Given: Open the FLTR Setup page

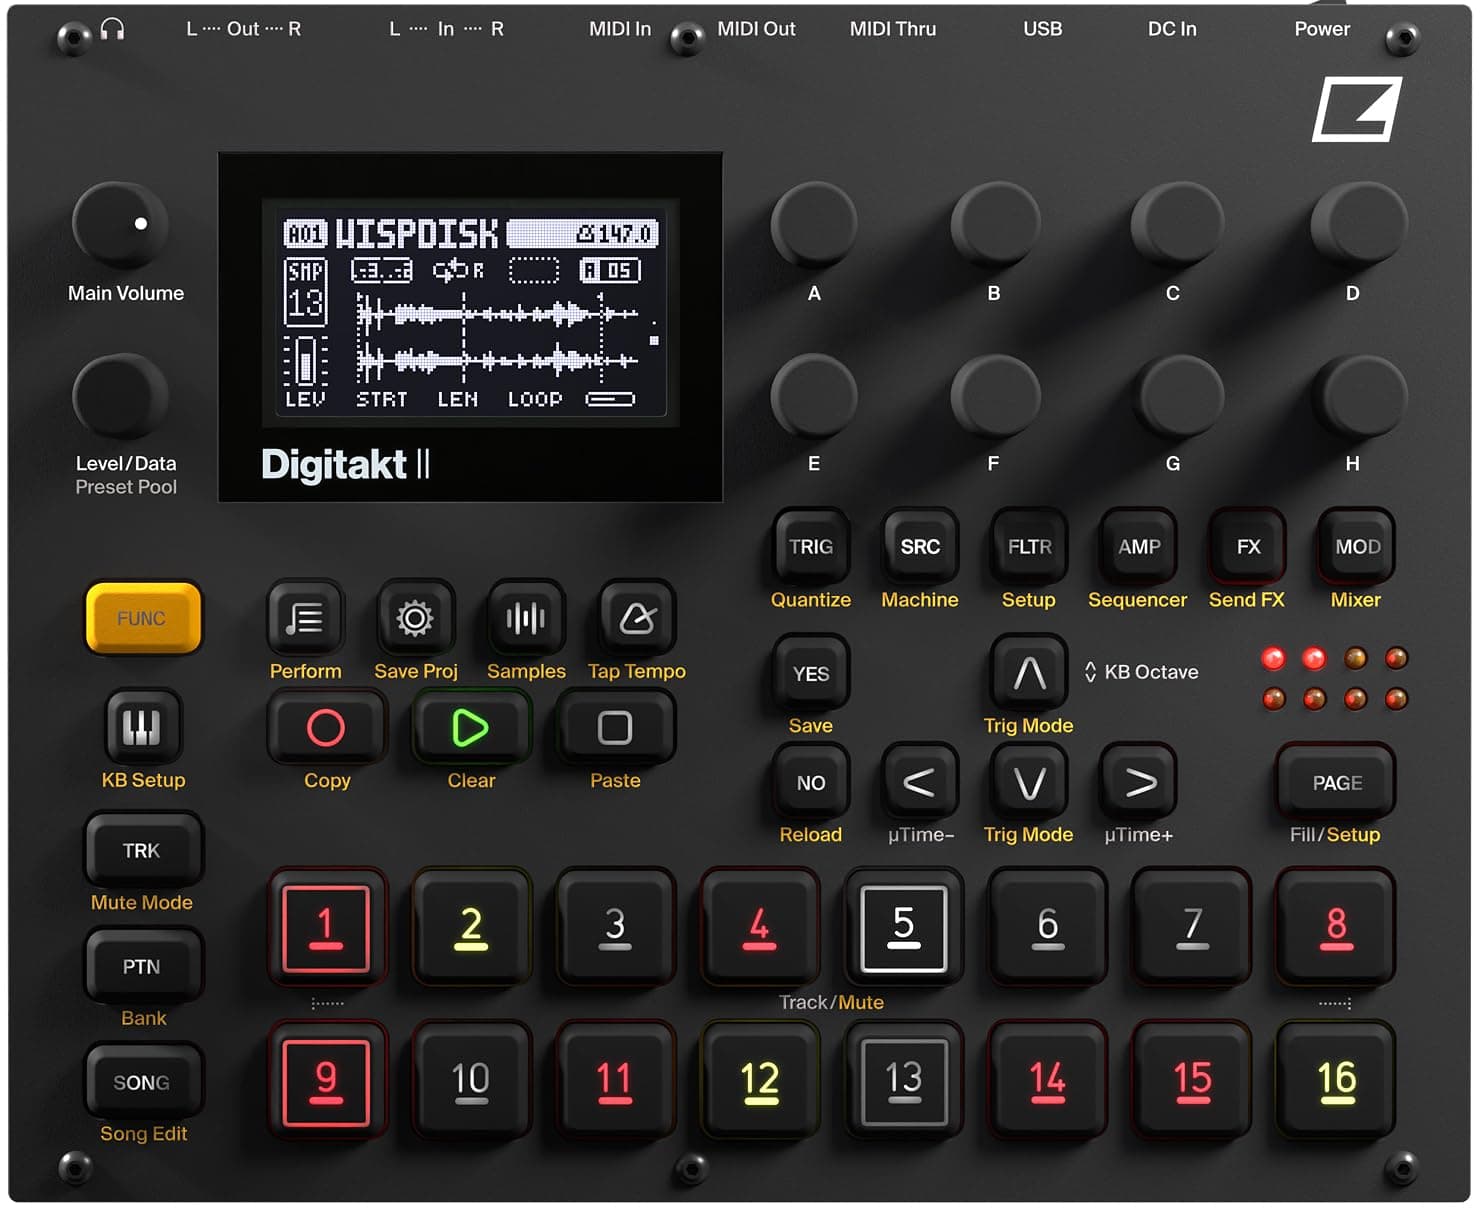Looking at the screenshot, I should pos(1028,546).
